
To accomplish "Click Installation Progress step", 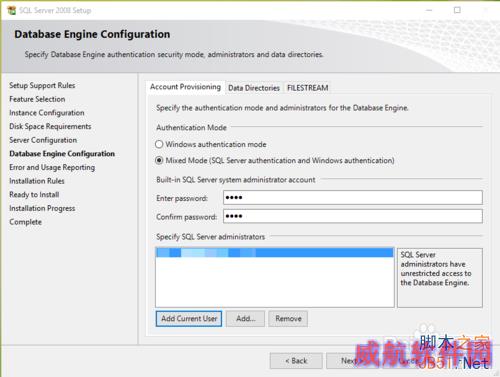I will pos(42,208).
